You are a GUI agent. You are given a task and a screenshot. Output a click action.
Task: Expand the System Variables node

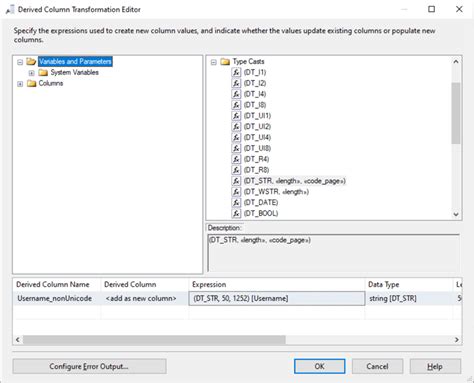(32, 73)
